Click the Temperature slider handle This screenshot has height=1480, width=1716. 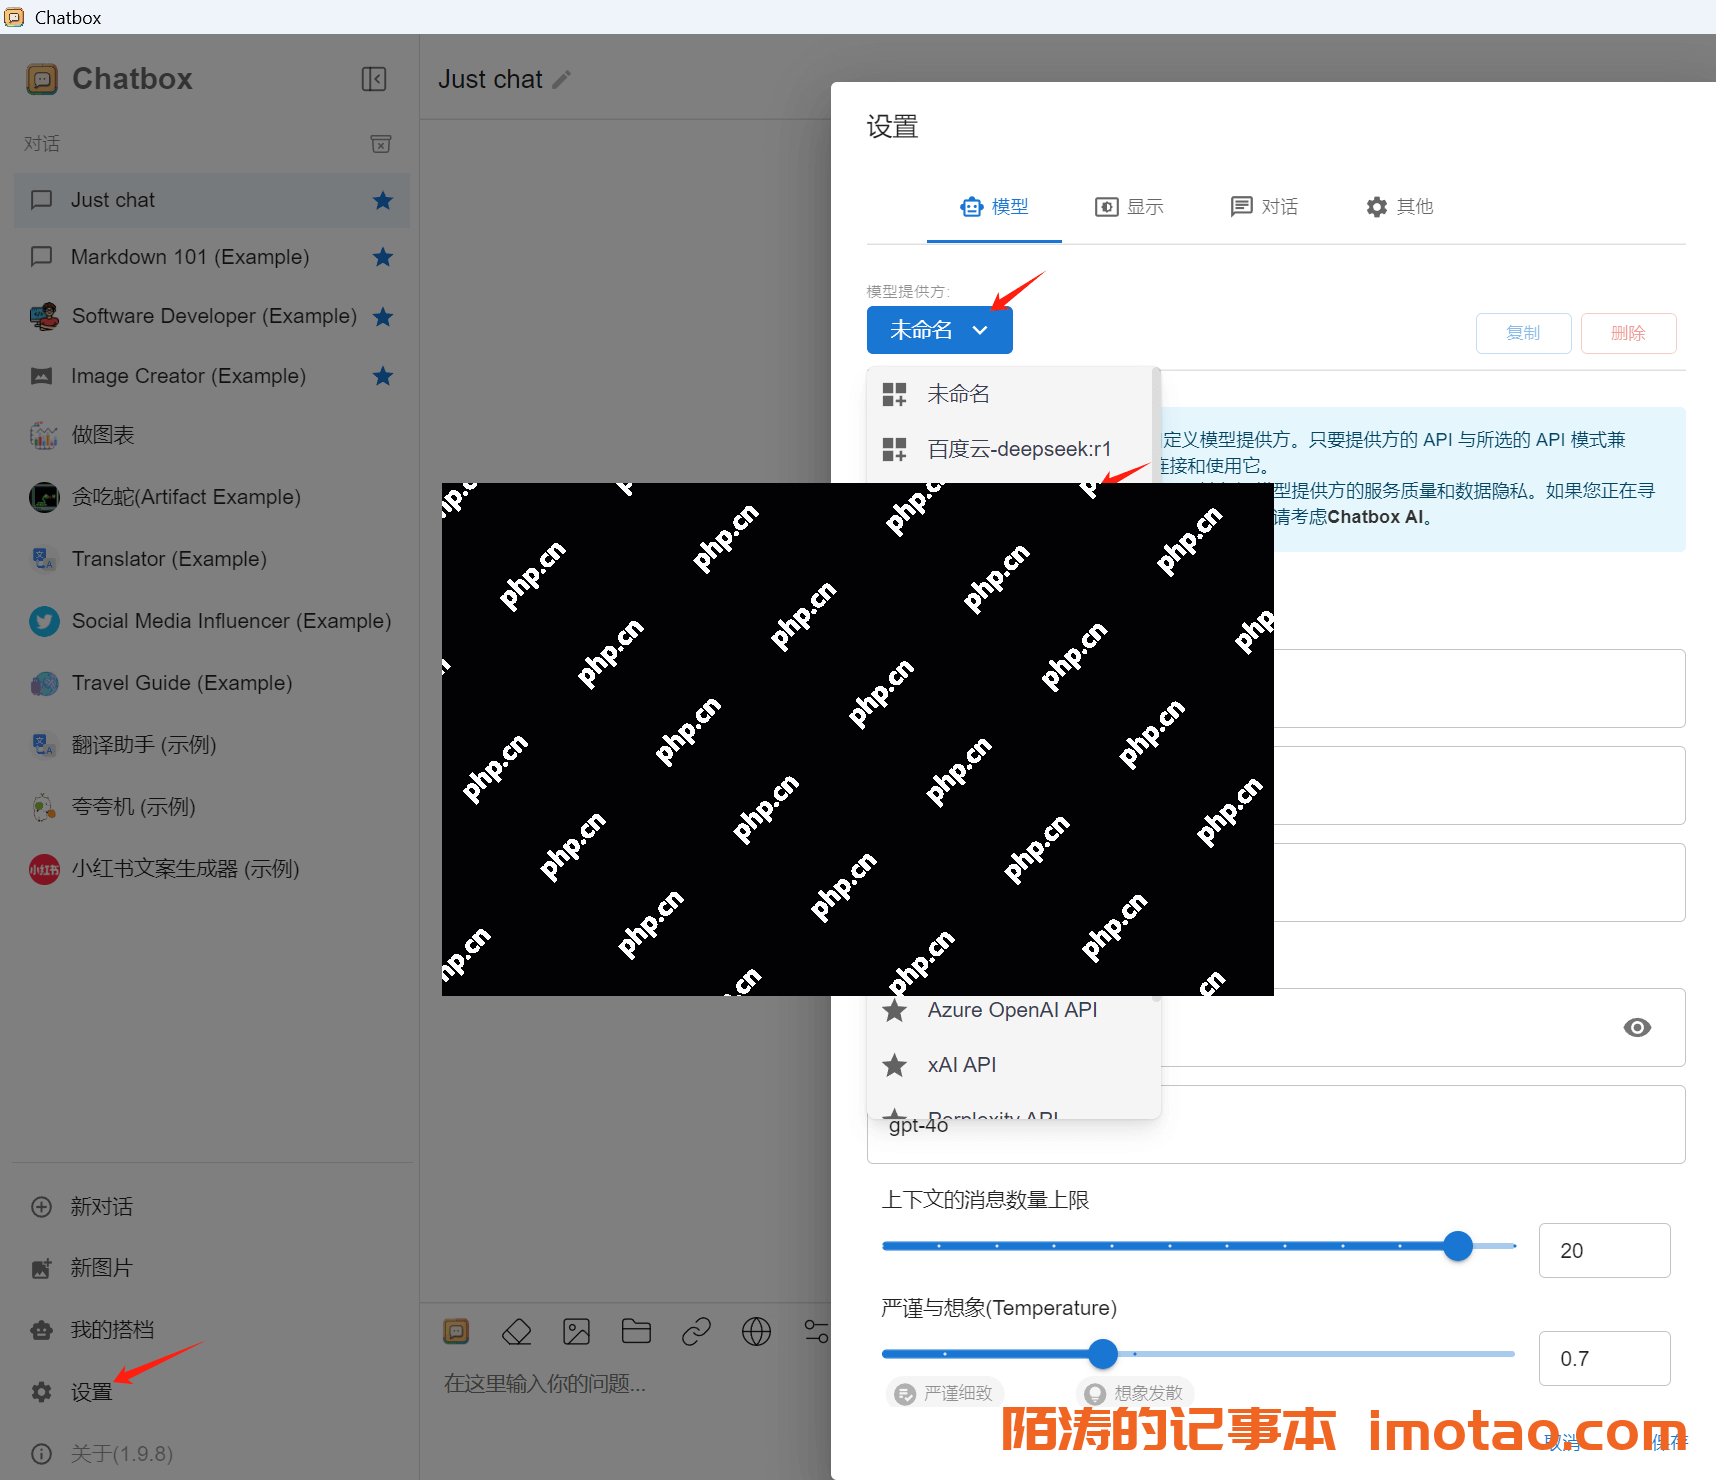point(1103,1354)
